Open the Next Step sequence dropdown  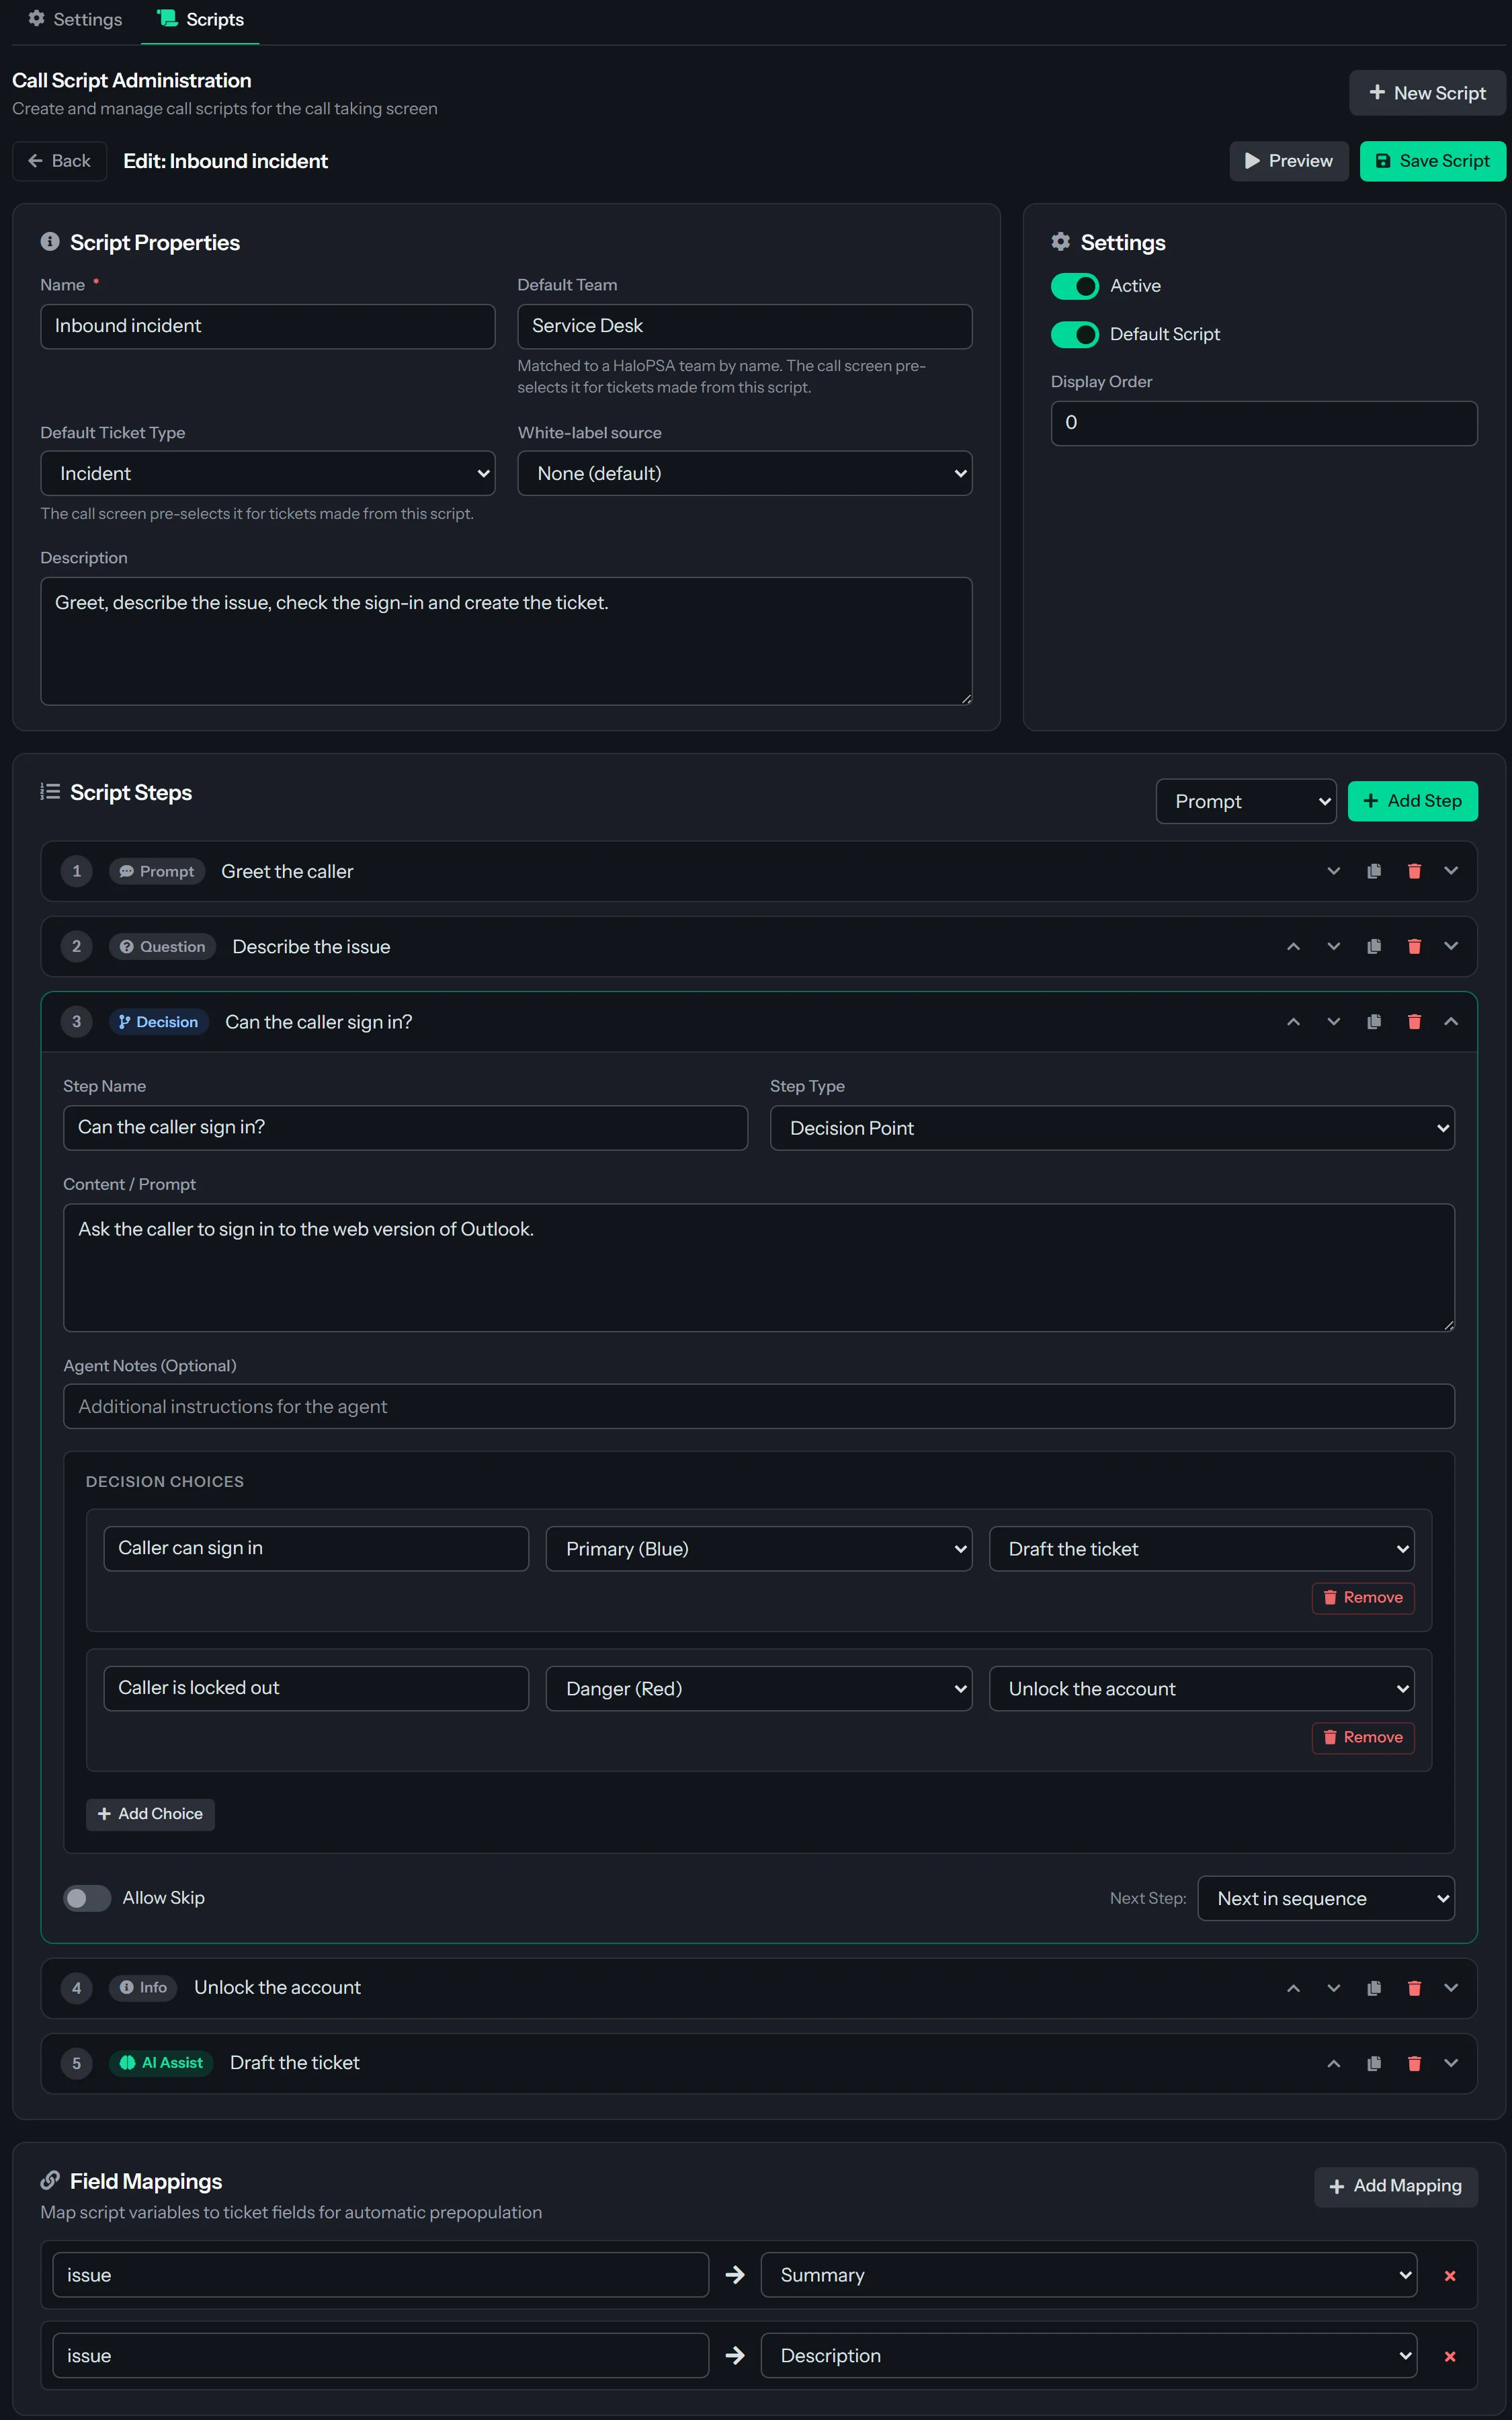[1326, 1898]
